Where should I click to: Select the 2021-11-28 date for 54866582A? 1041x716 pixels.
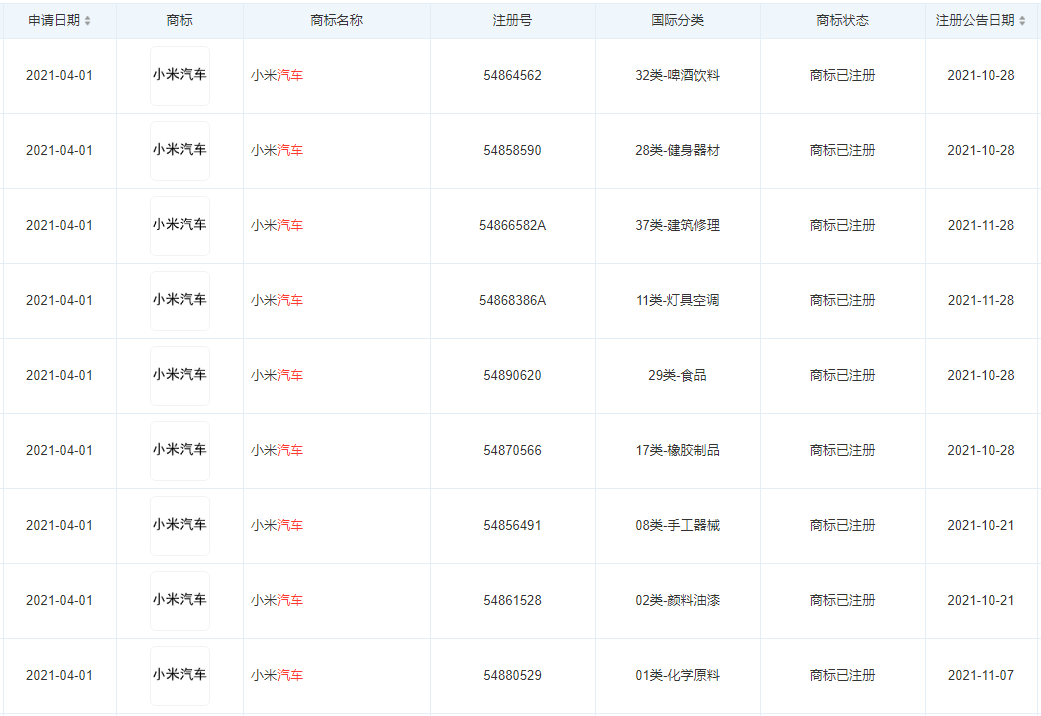click(981, 226)
